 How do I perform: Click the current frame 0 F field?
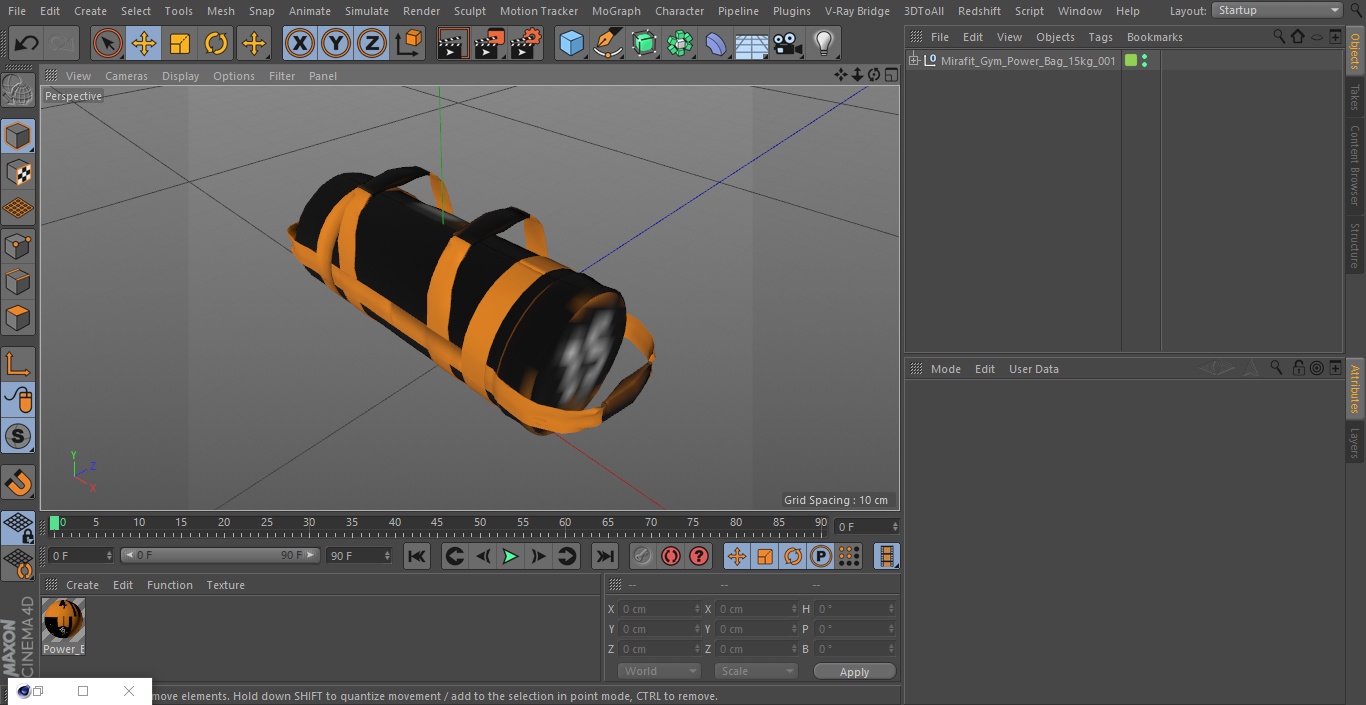pos(867,526)
